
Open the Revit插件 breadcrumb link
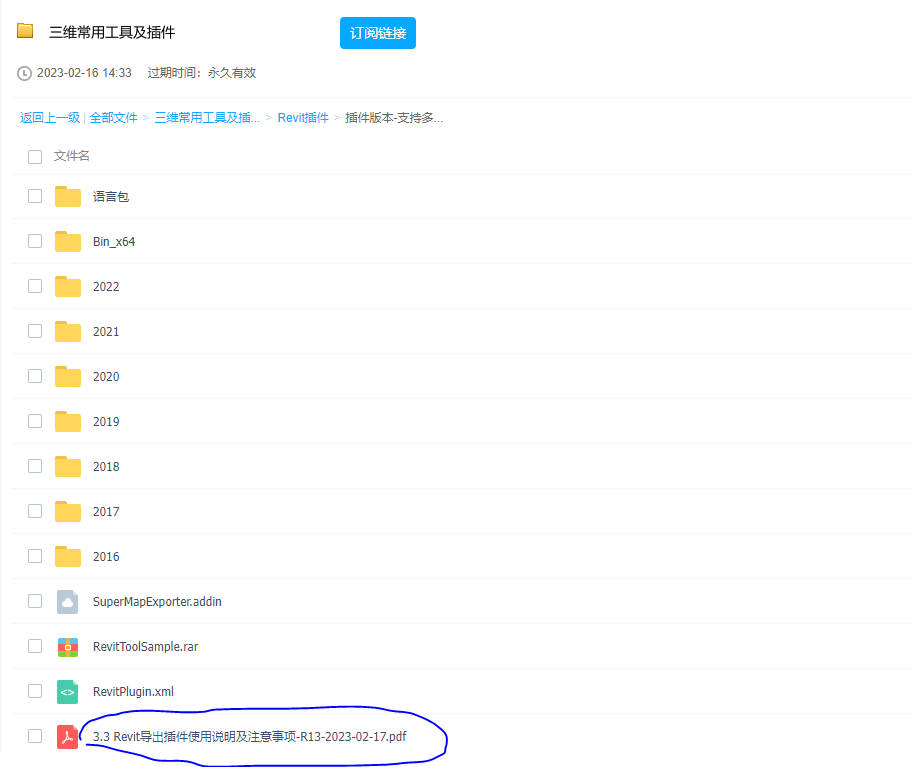click(x=303, y=118)
